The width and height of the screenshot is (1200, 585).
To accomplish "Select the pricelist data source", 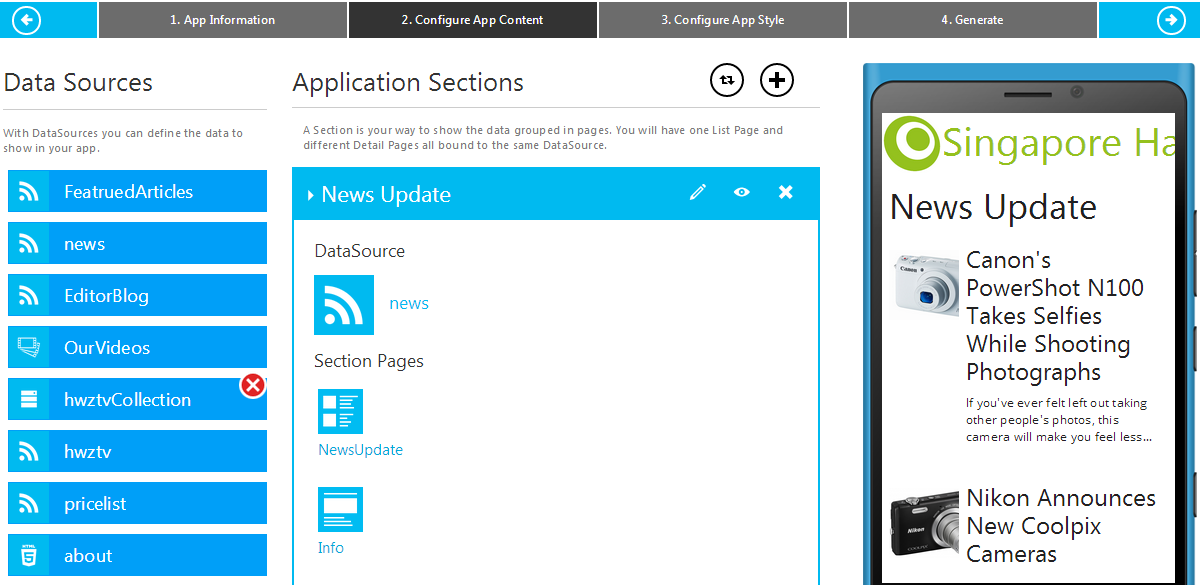I will [137, 503].
